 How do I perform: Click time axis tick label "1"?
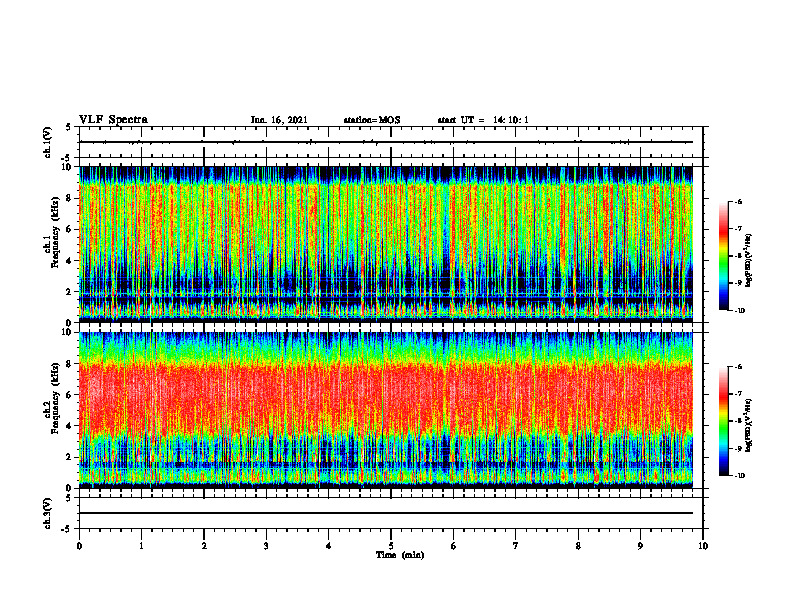pyautogui.click(x=141, y=546)
